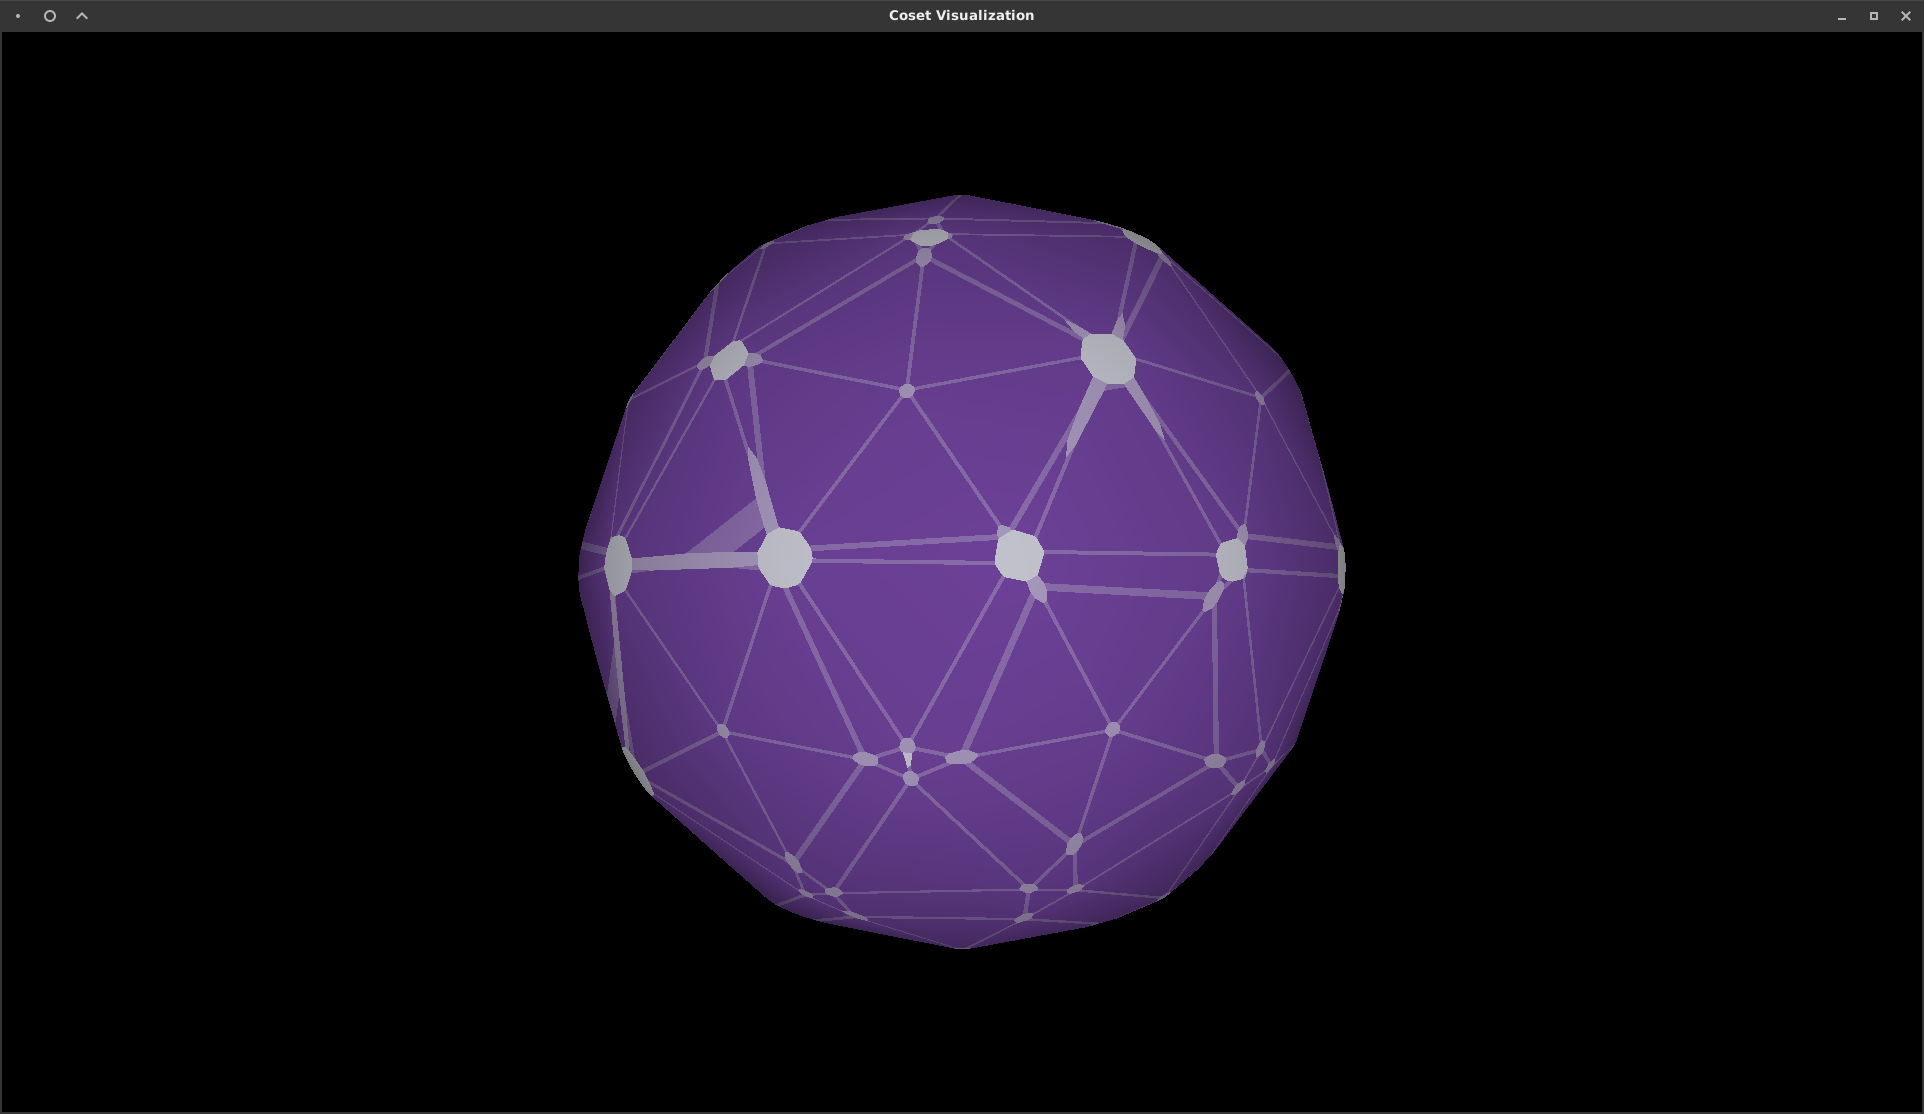Click the circle icon in the title bar
The height and width of the screenshot is (1114, 1924).
pos(49,15)
